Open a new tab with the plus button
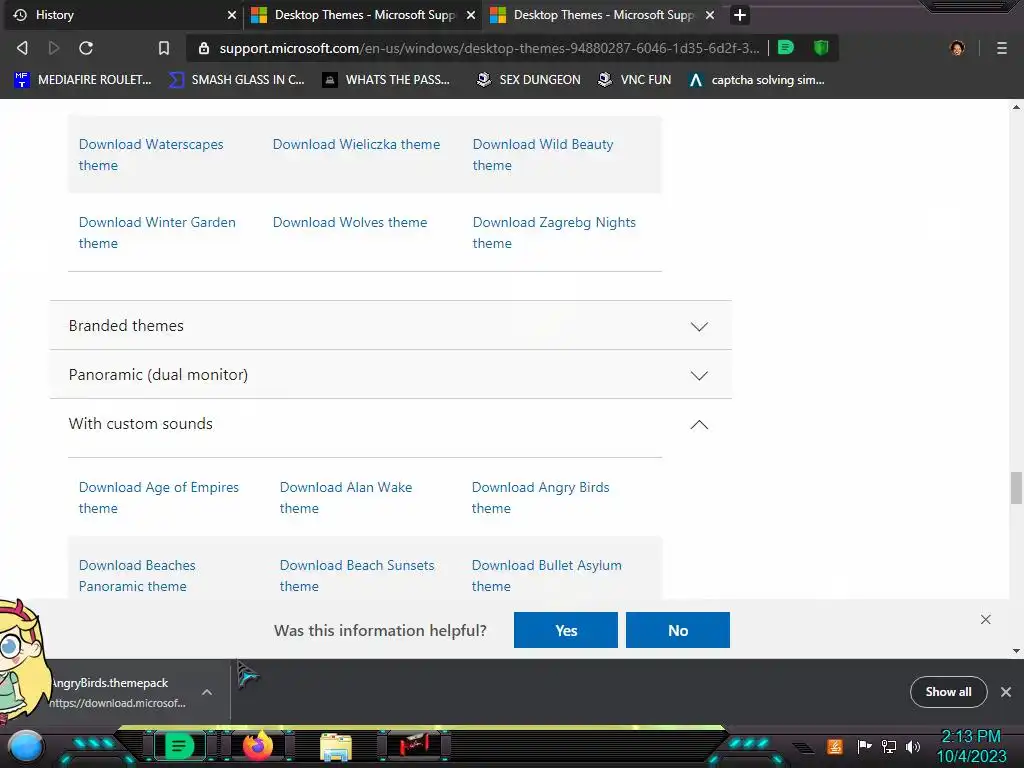The image size is (1024, 768). (x=739, y=15)
